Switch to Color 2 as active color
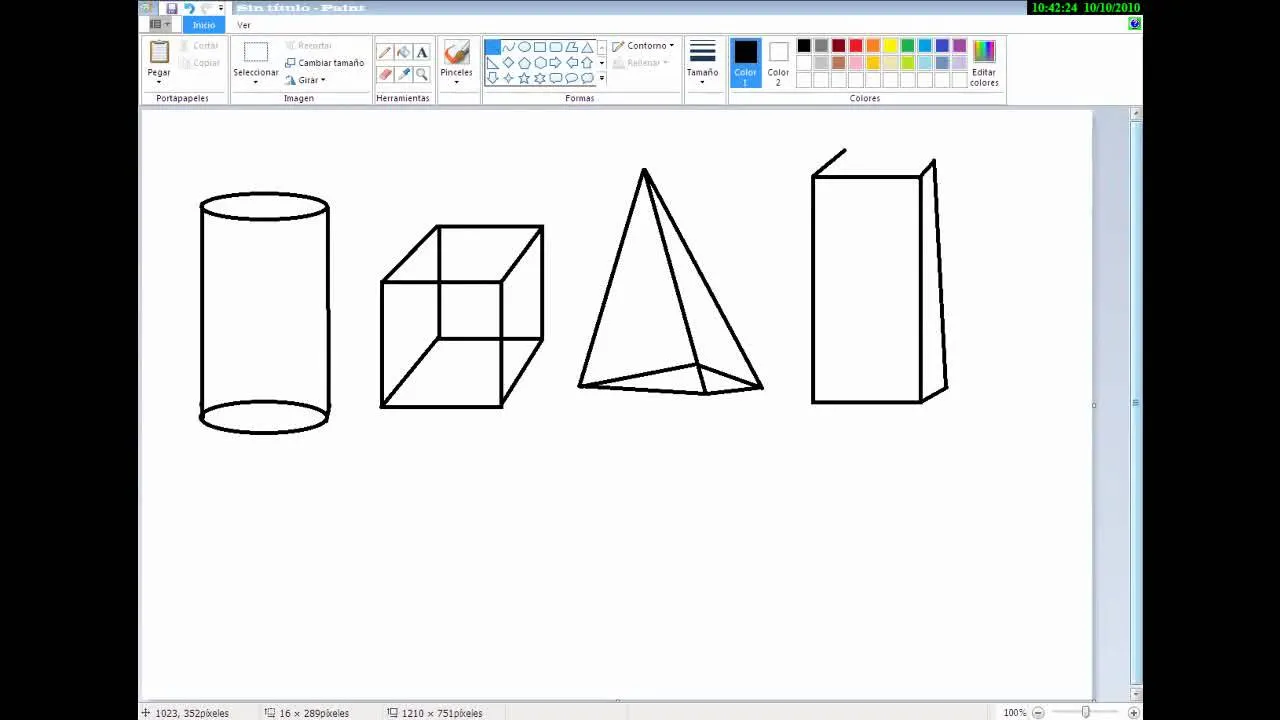The height and width of the screenshot is (720, 1280). click(778, 62)
